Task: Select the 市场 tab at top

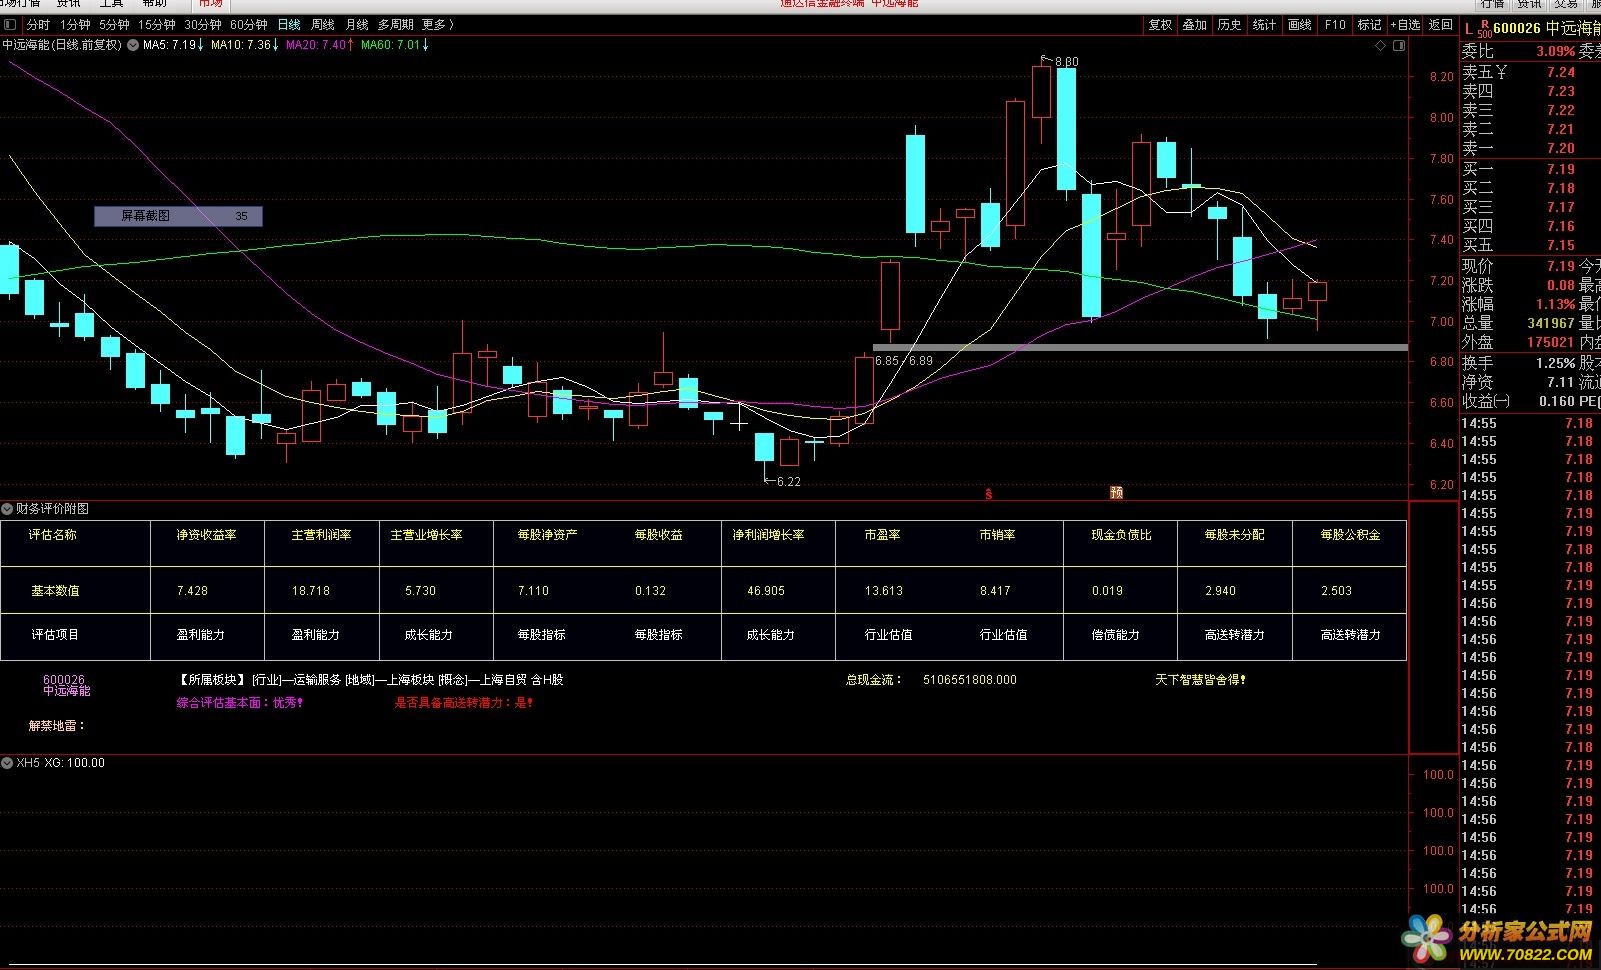Action: coord(210,4)
